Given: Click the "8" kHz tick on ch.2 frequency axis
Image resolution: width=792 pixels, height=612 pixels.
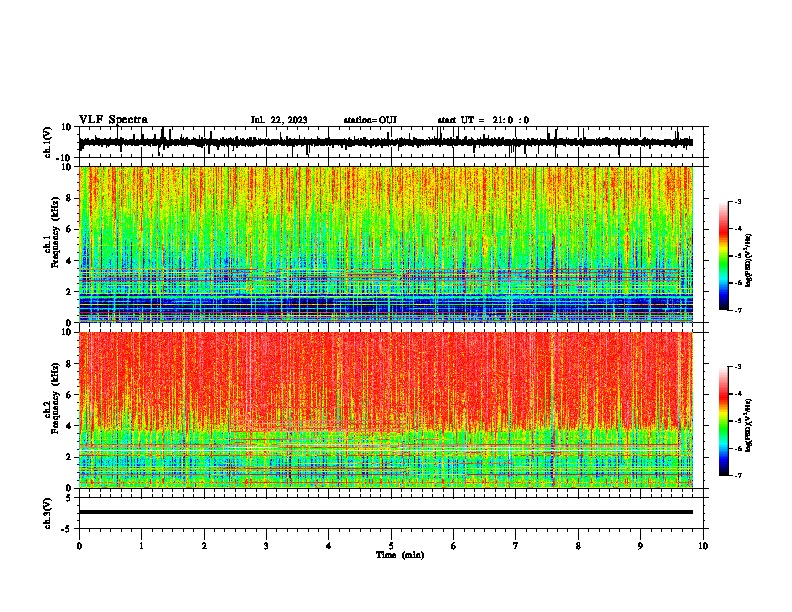Looking at the screenshot, I should tap(70, 364).
